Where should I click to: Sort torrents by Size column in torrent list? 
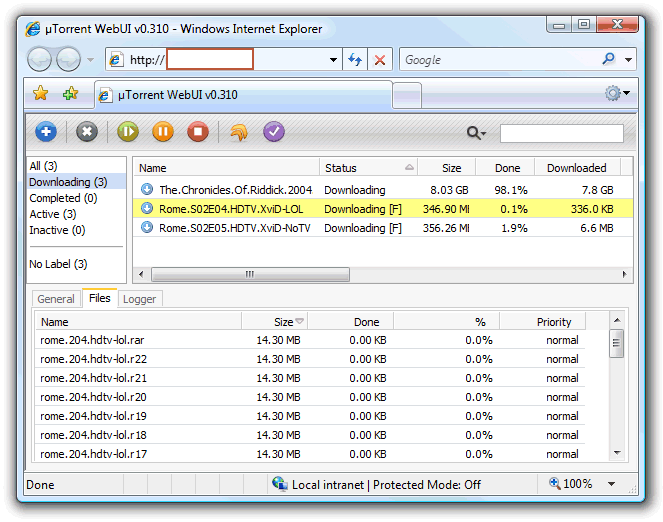[447, 168]
